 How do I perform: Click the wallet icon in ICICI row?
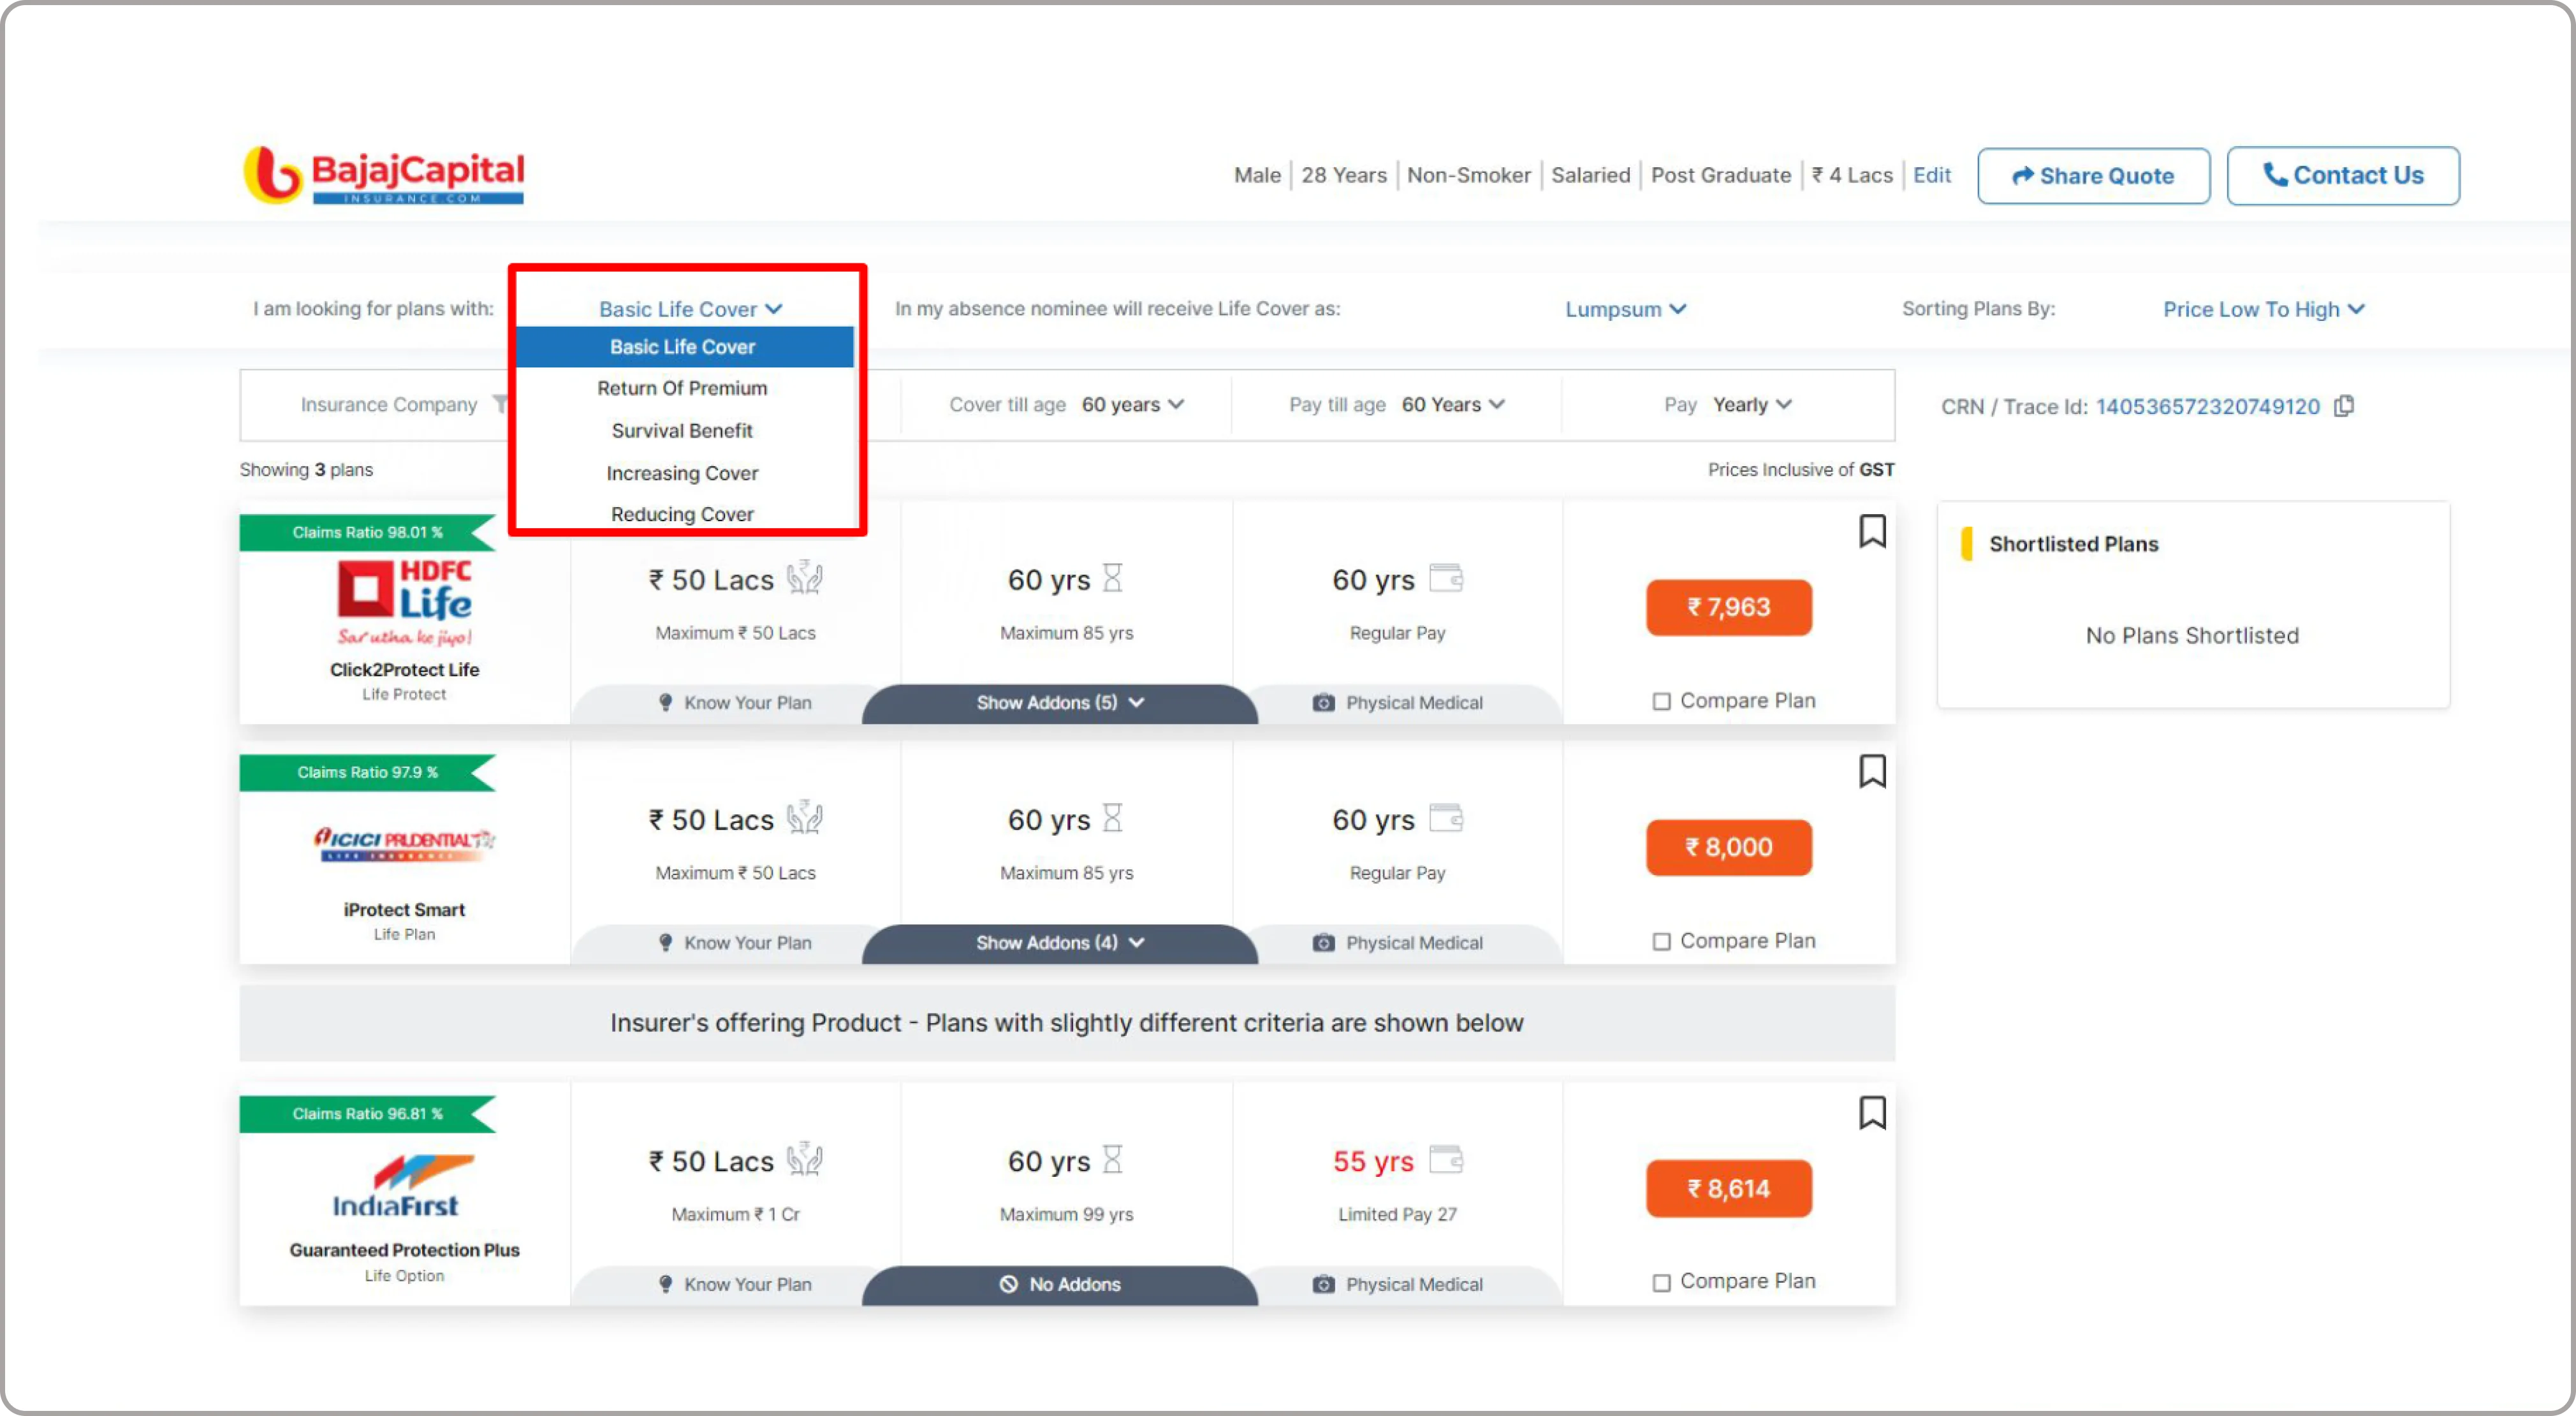pyautogui.click(x=1446, y=818)
